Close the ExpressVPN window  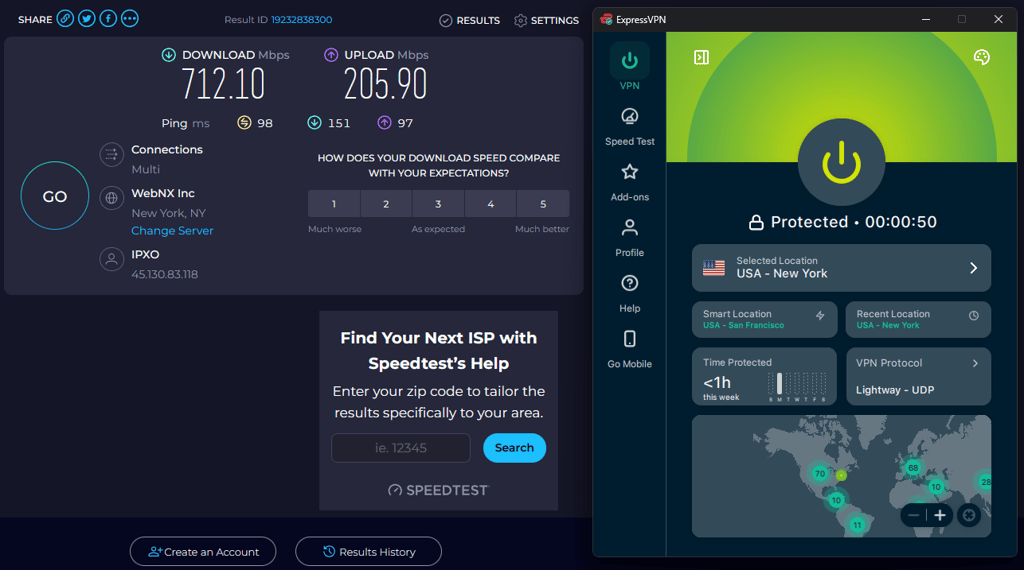coord(998,20)
